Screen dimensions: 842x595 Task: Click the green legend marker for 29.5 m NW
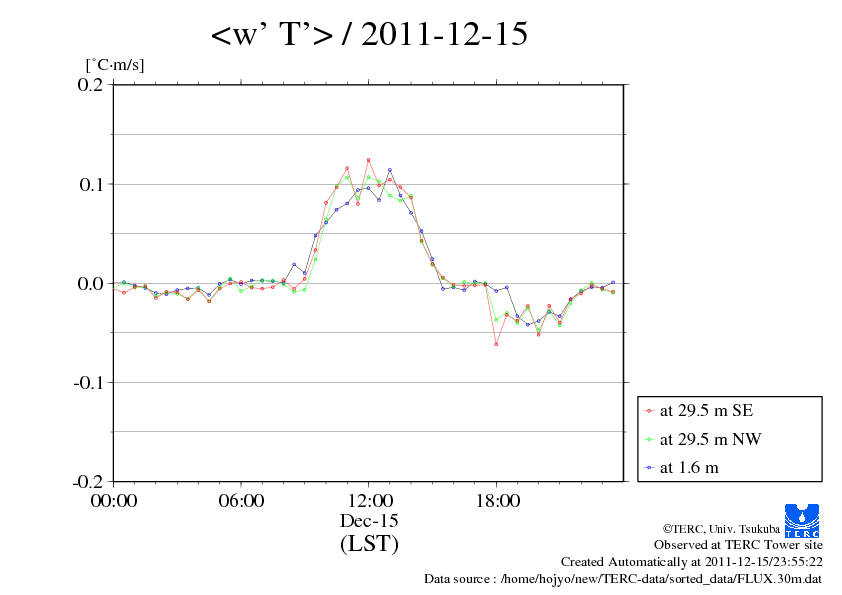(x=649, y=440)
